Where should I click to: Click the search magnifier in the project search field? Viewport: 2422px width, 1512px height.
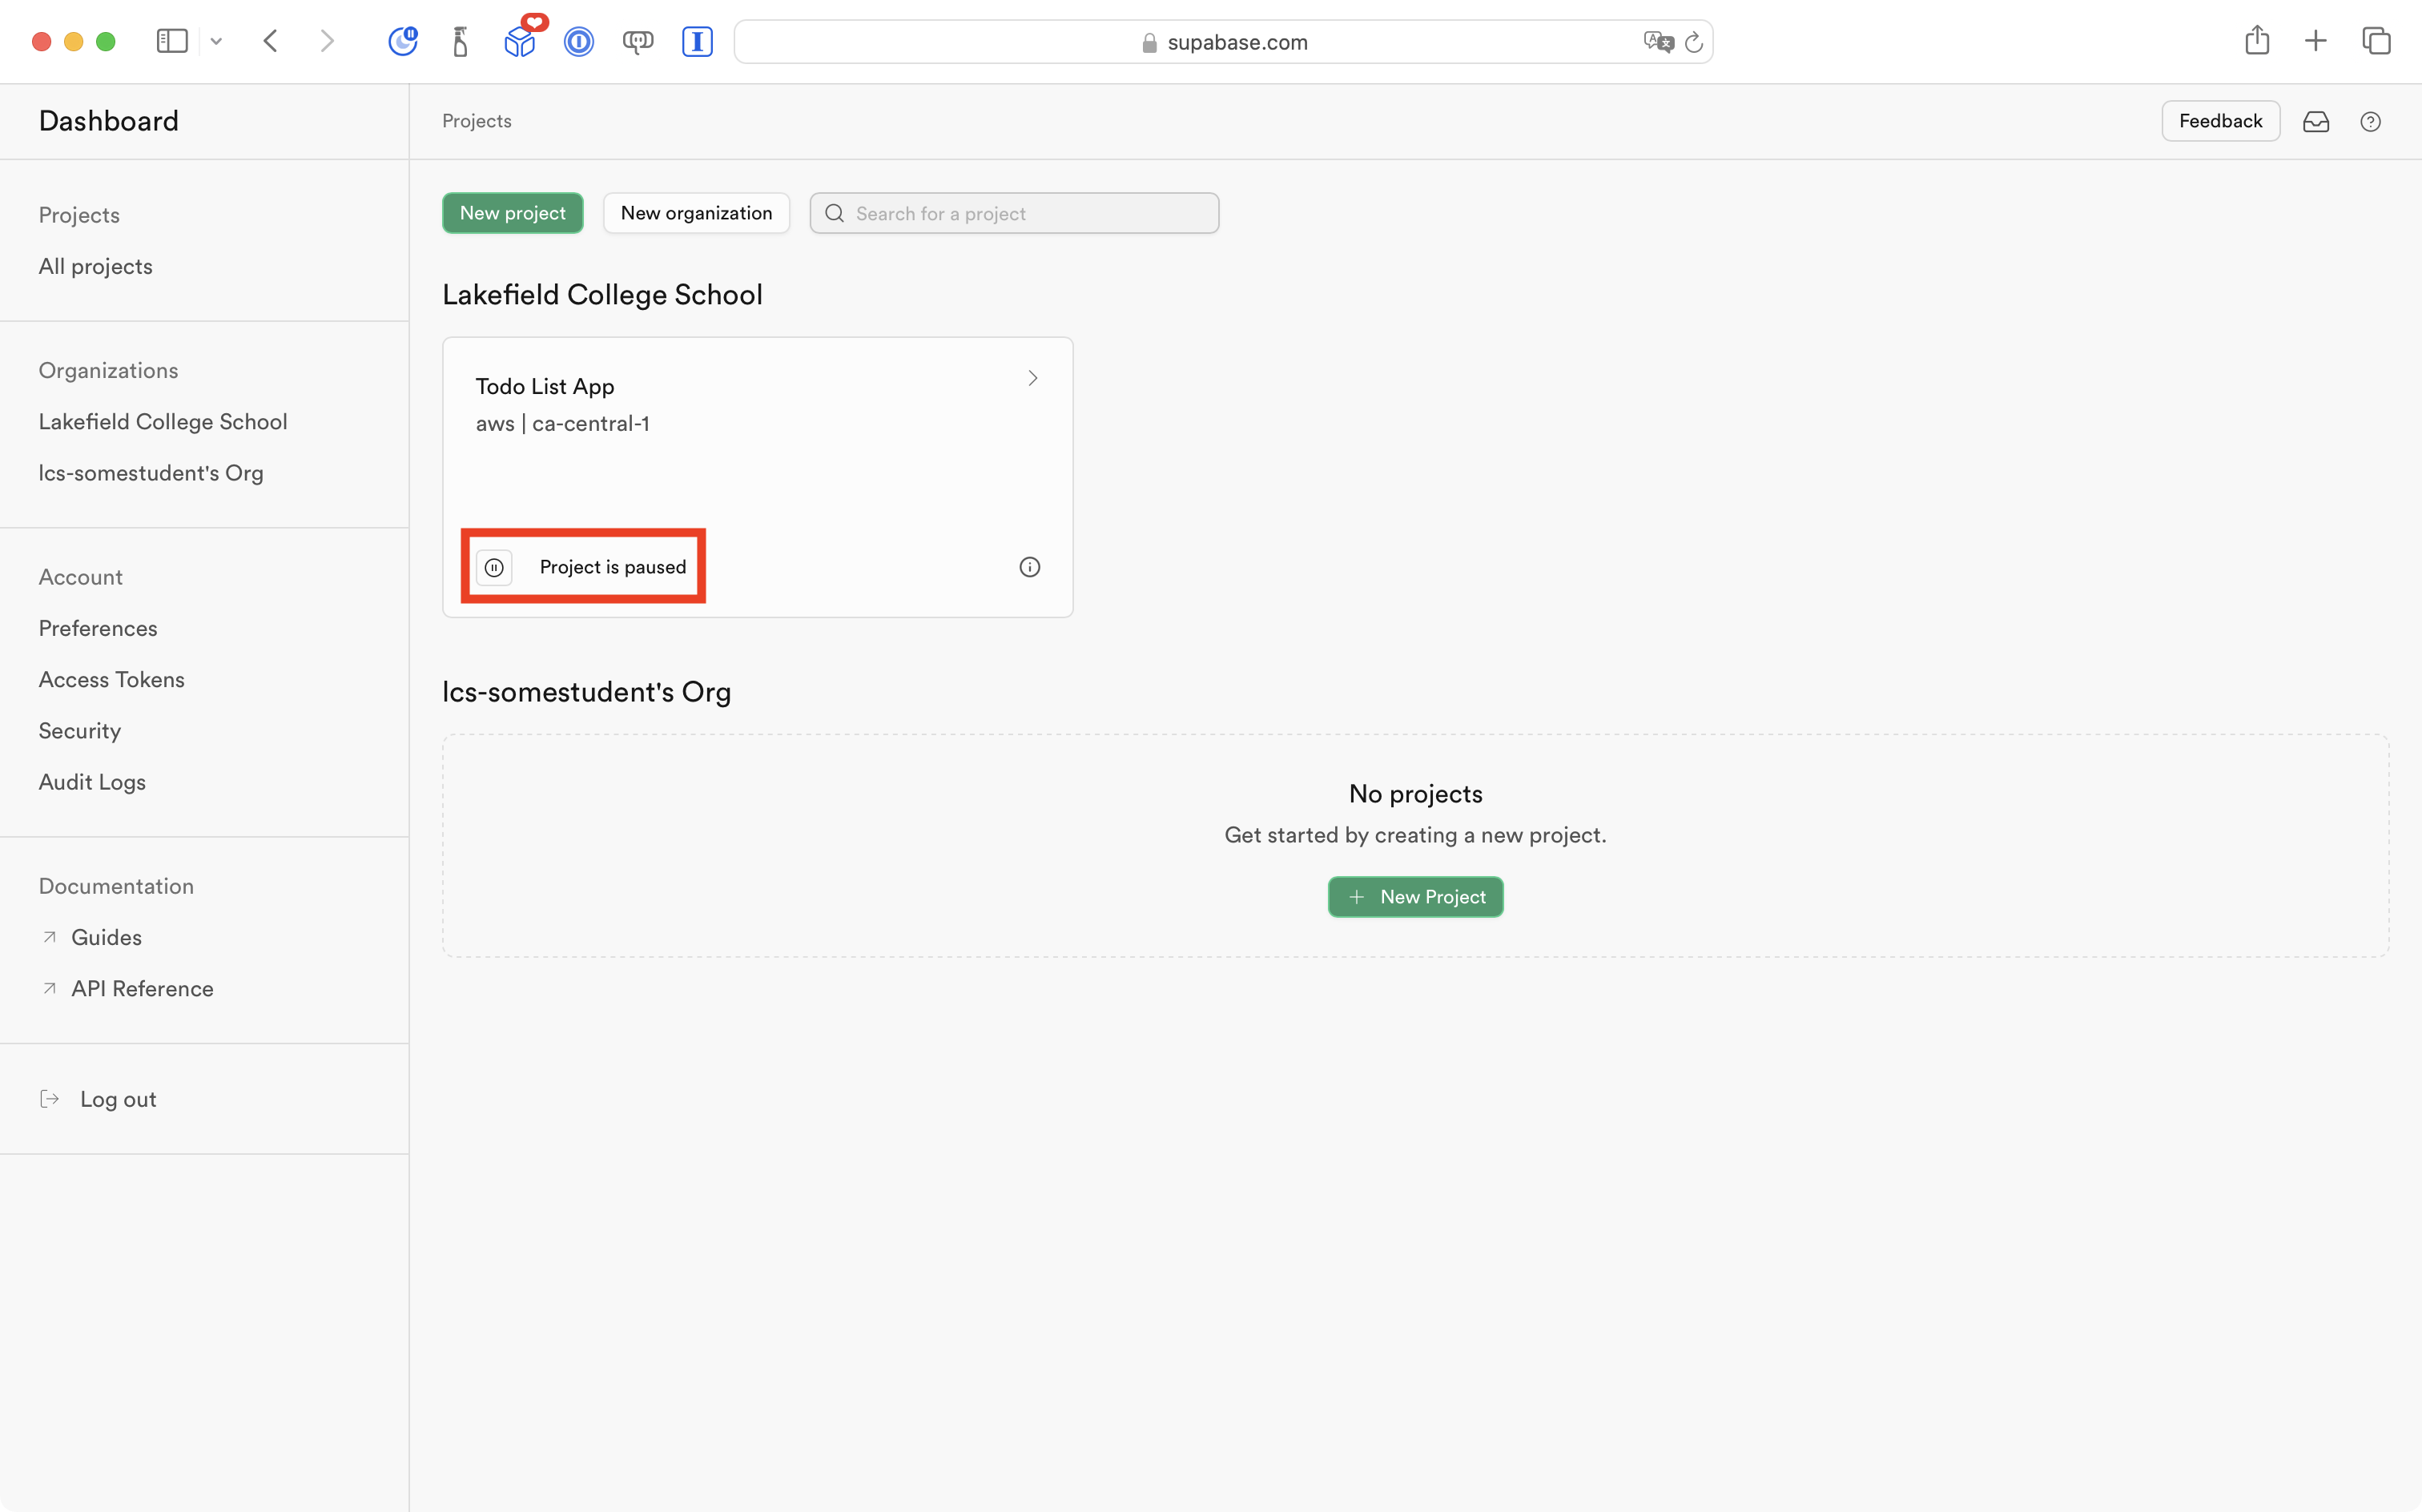coord(834,213)
